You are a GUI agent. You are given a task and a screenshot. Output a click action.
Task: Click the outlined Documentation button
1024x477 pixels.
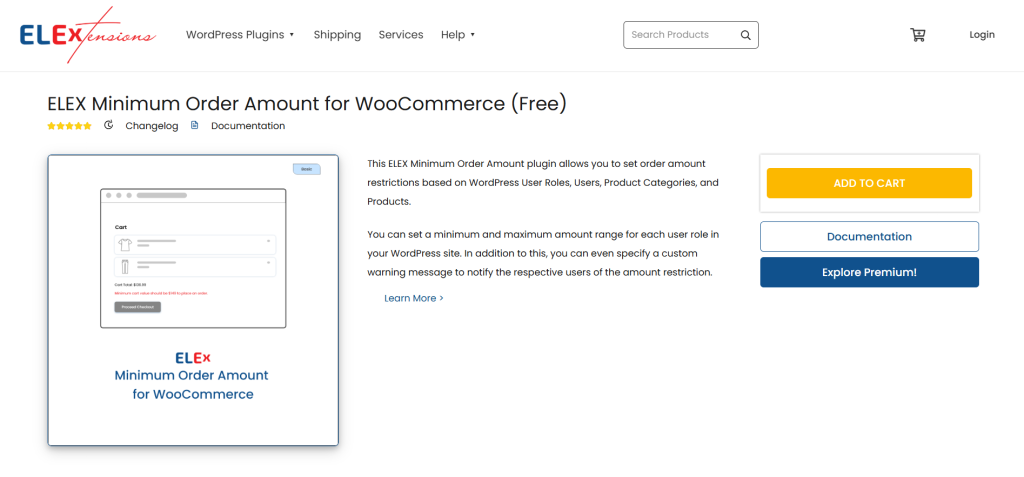(869, 237)
